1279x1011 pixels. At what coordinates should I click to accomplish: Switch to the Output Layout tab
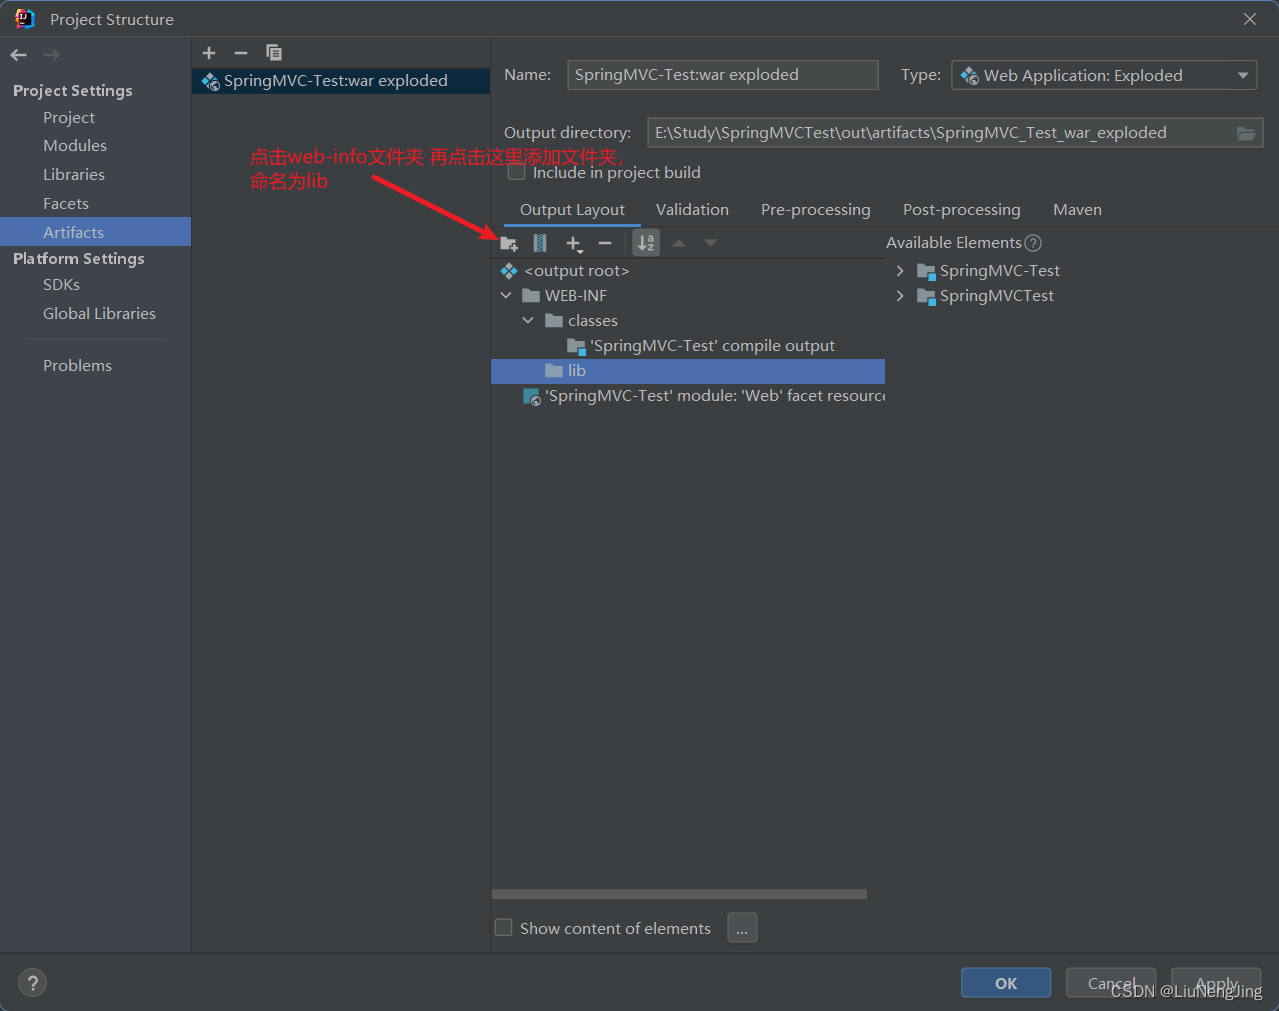[x=572, y=210]
